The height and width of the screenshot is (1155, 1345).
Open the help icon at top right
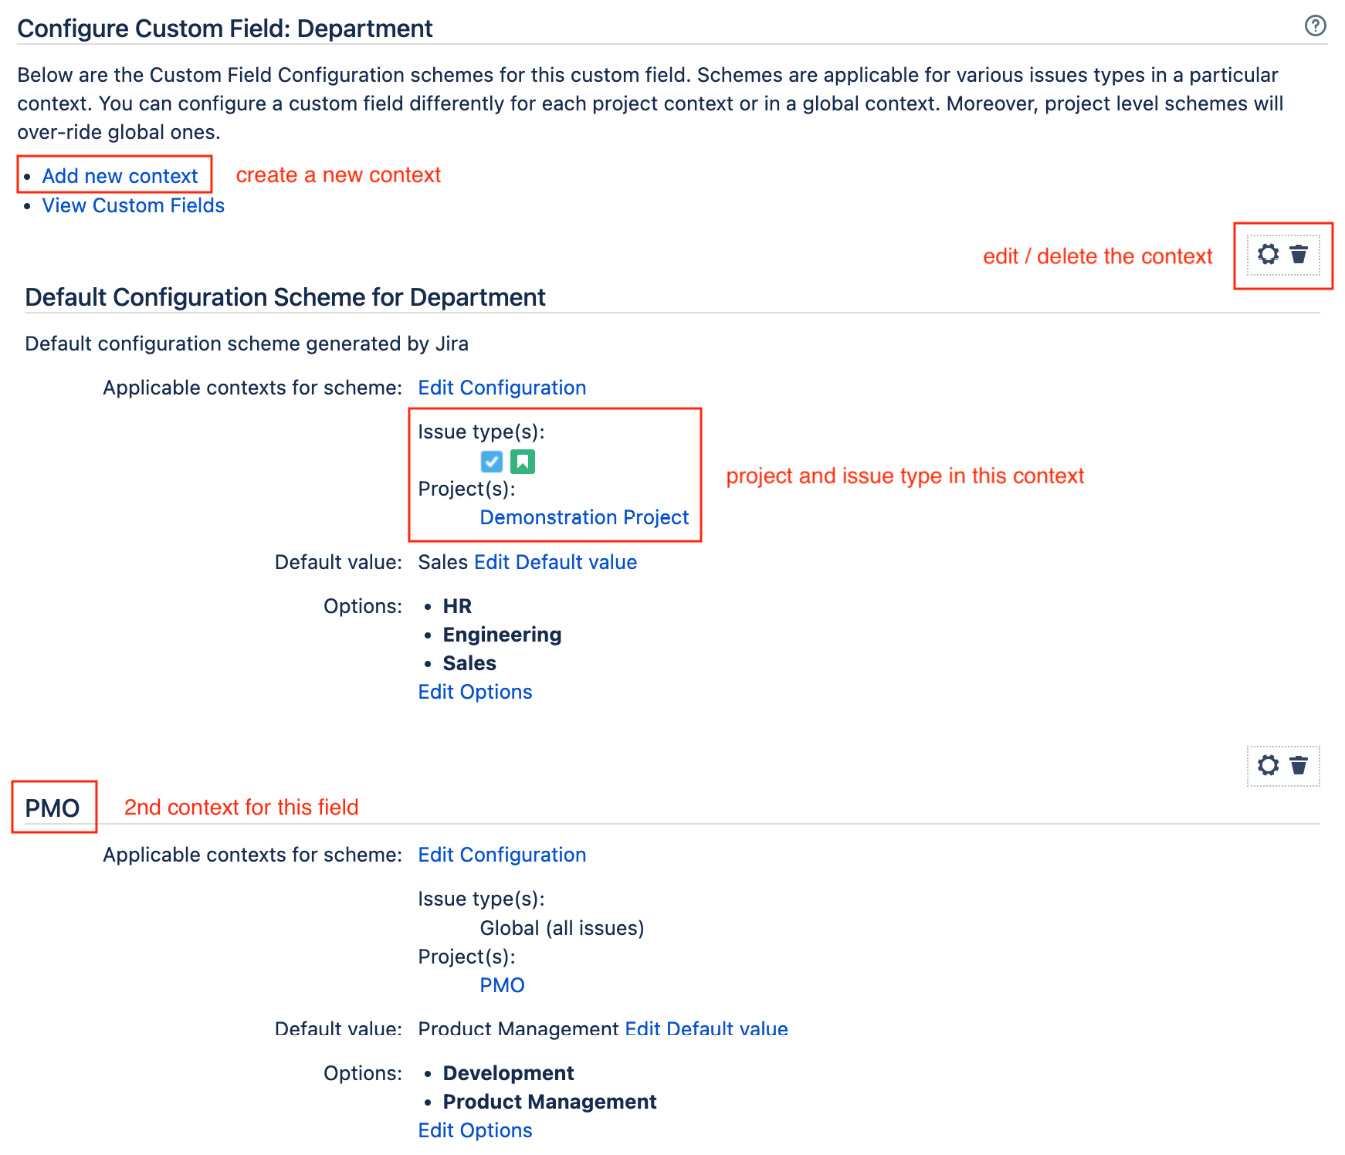[1315, 26]
